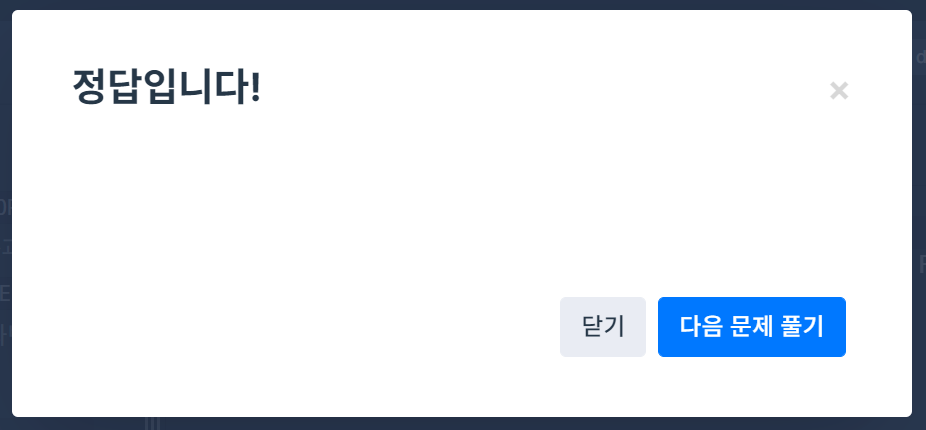Screen dimensions: 926x430
Task: Go to the next problem via 다음 문제 풀기
Action: point(752,327)
